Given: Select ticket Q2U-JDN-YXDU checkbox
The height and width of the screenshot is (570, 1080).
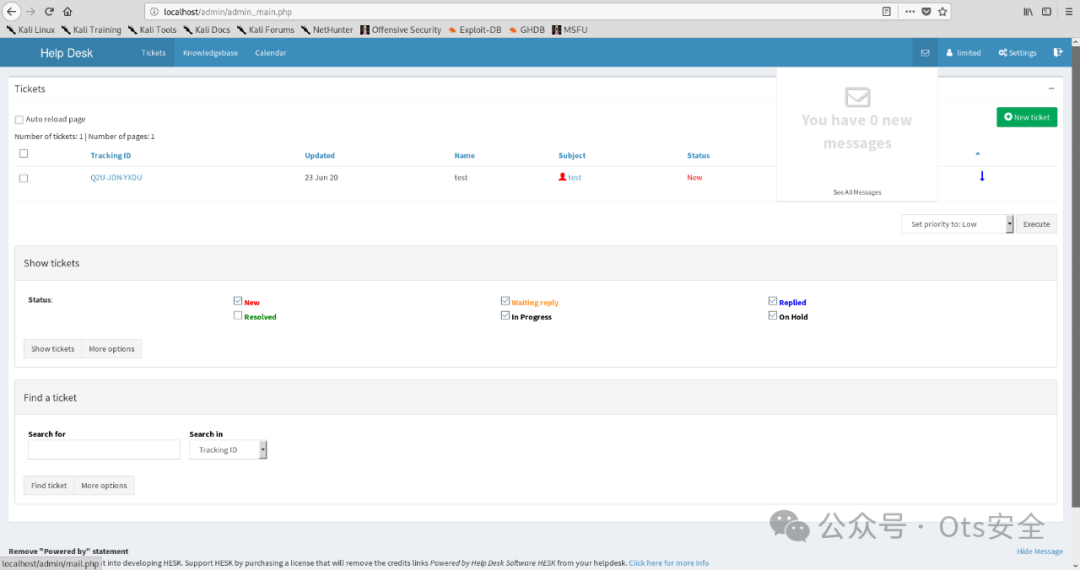Looking at the screenshot, I should pyautogui.click(x=23, y=178).
